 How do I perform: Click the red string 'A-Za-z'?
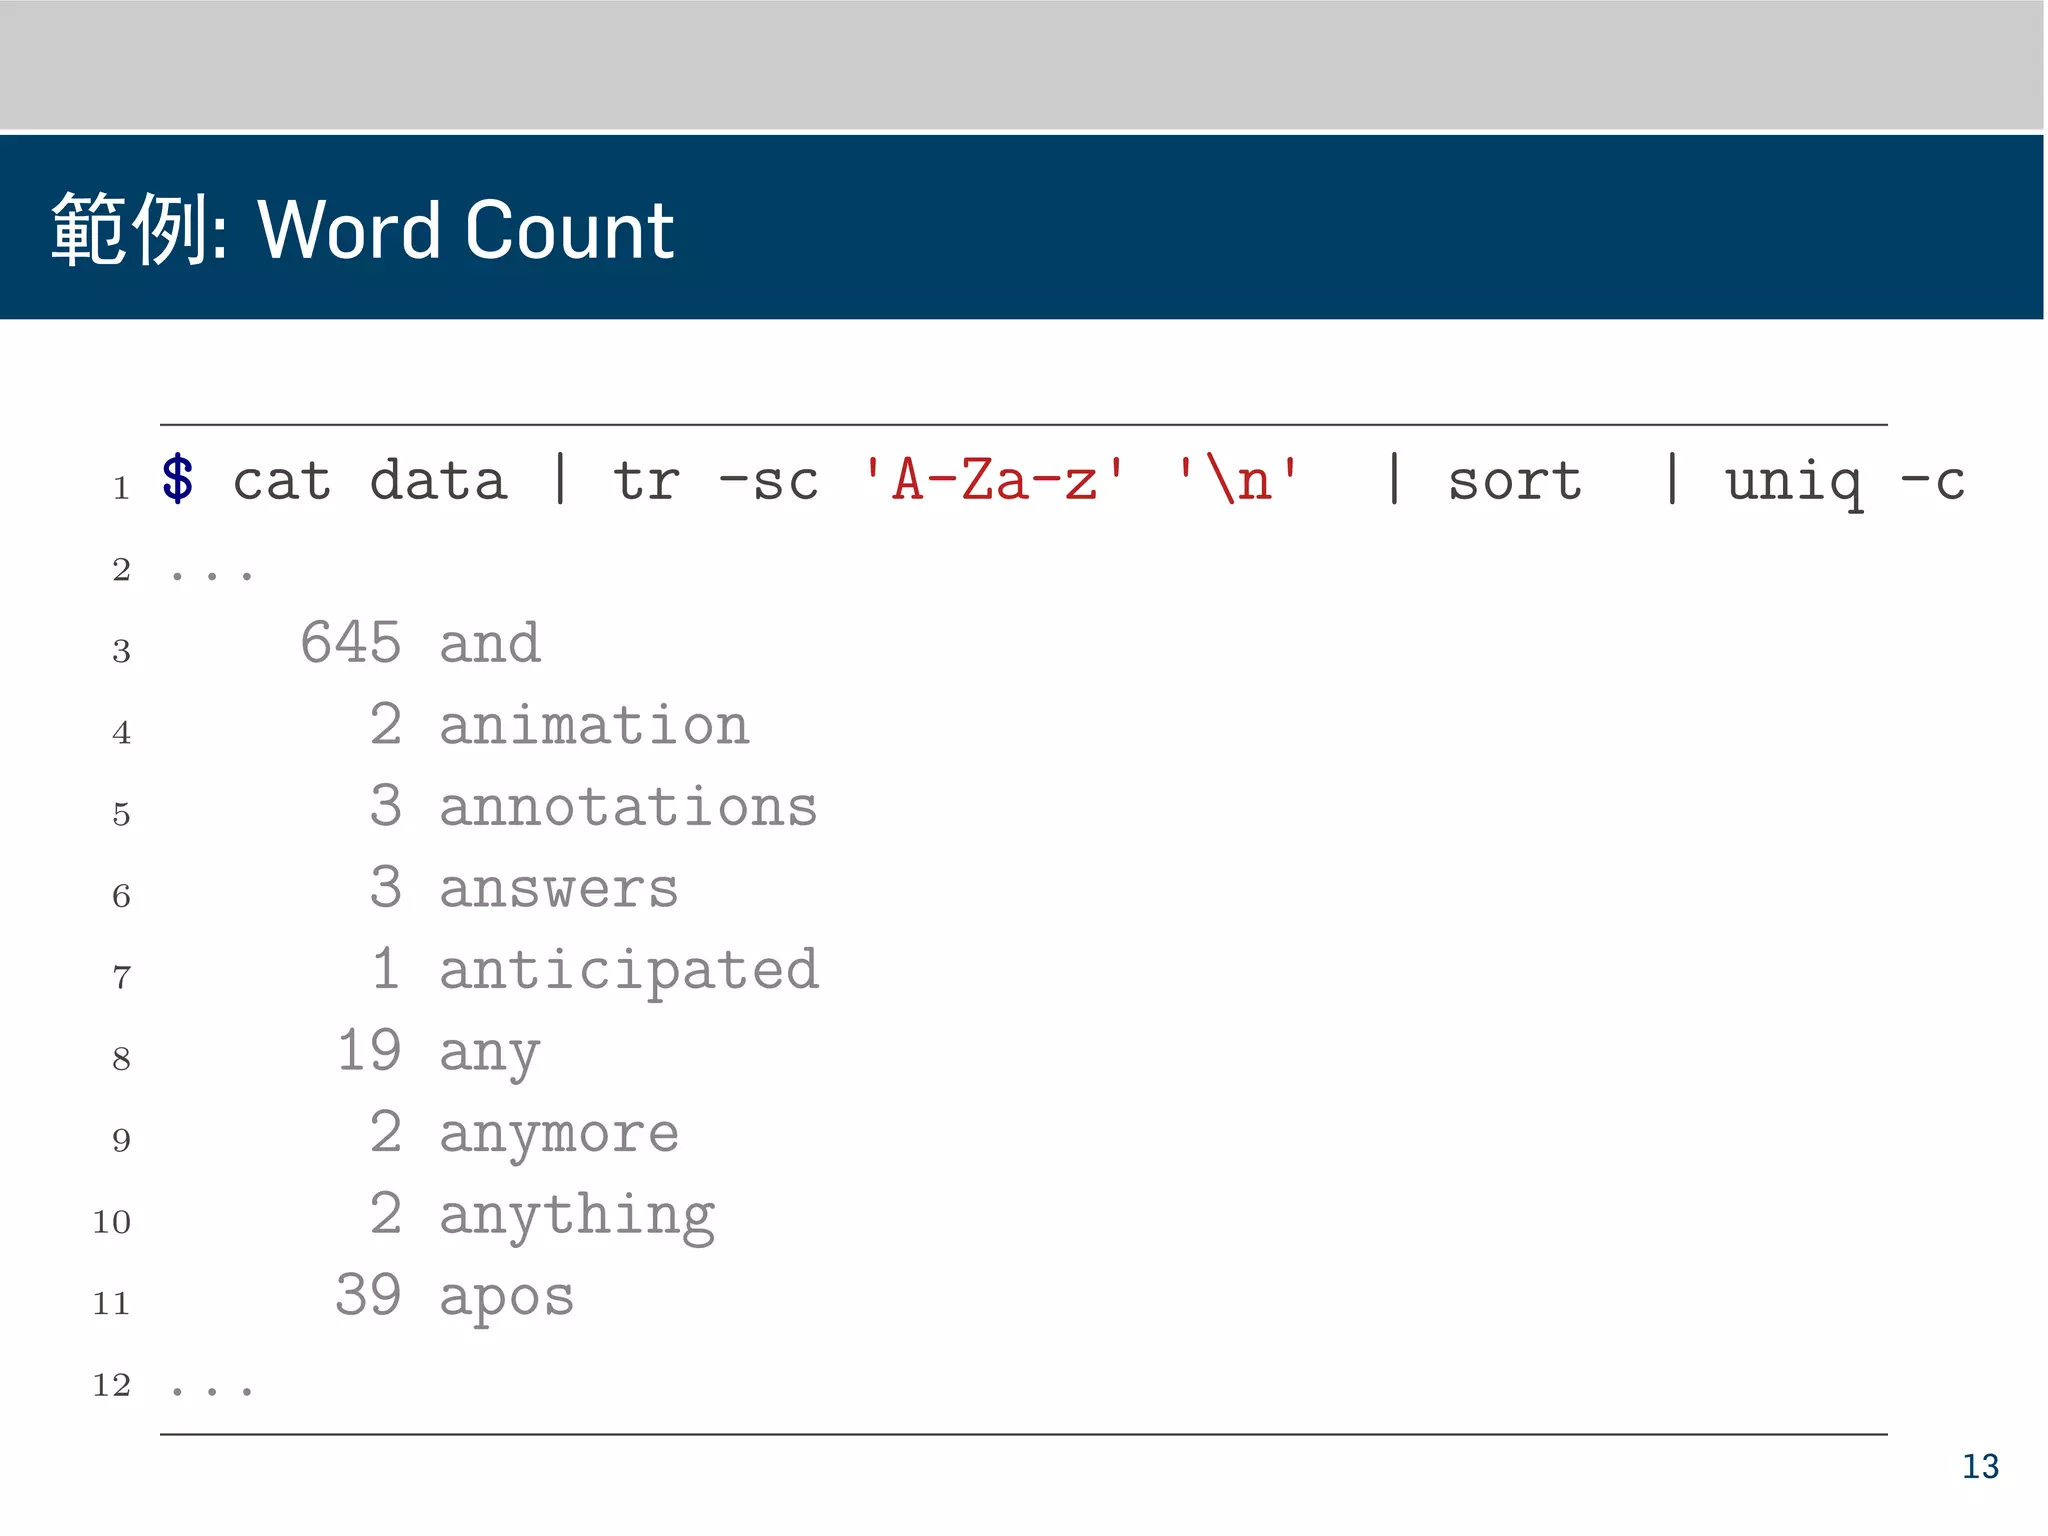[x=994, y=478]
